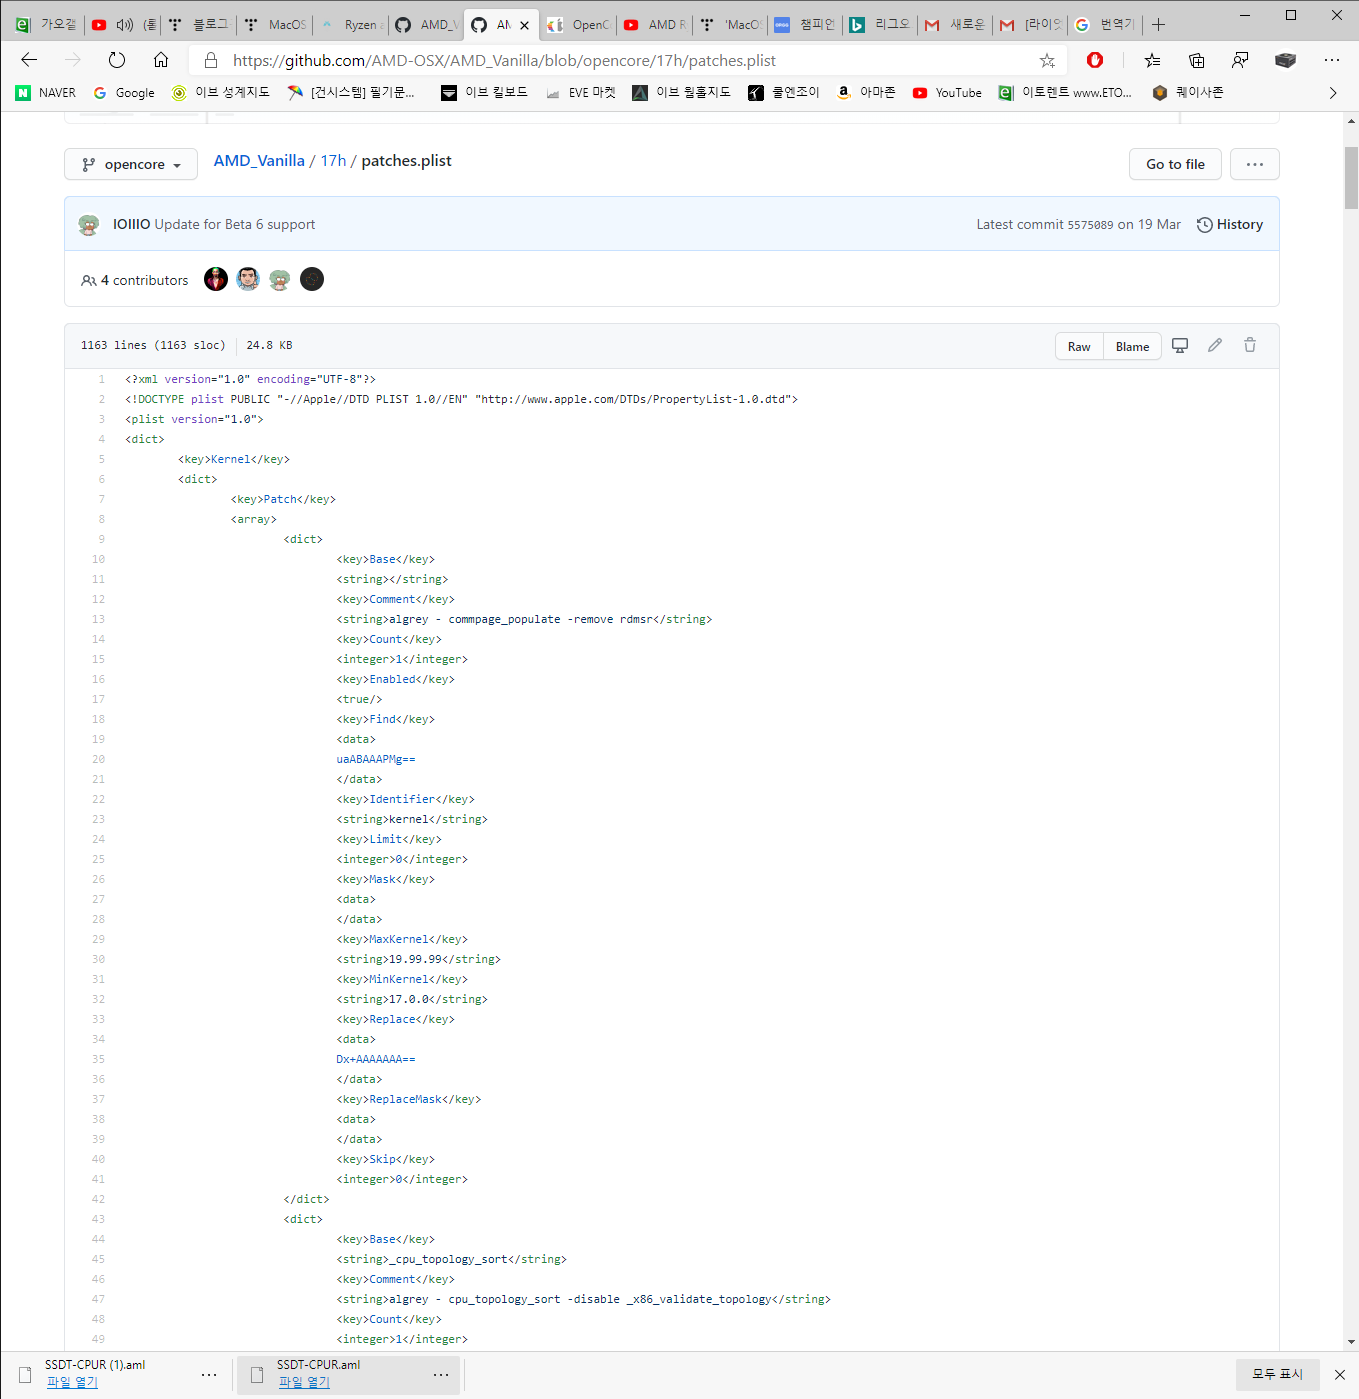Switch to the MacOS tab
The width and height of the screenshot is (1359, 1399).
click(x=276, y=25)
